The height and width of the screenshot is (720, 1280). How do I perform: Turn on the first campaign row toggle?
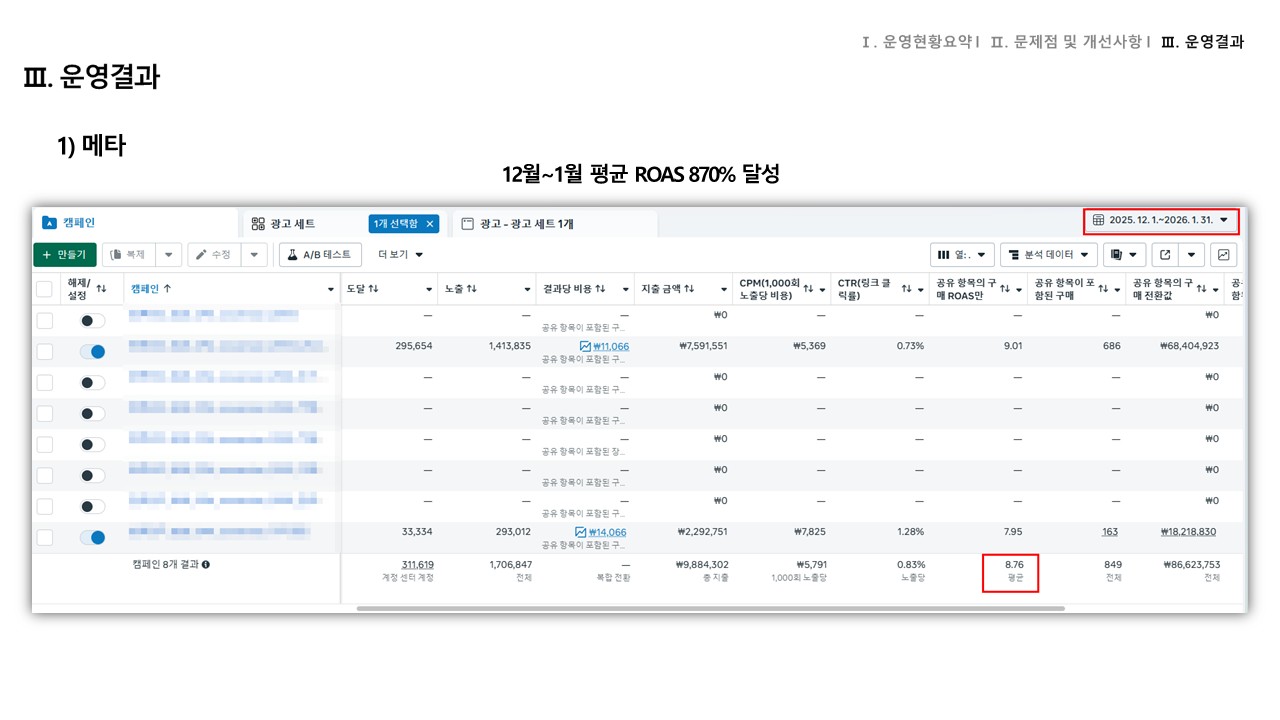(x=92, y=320)
